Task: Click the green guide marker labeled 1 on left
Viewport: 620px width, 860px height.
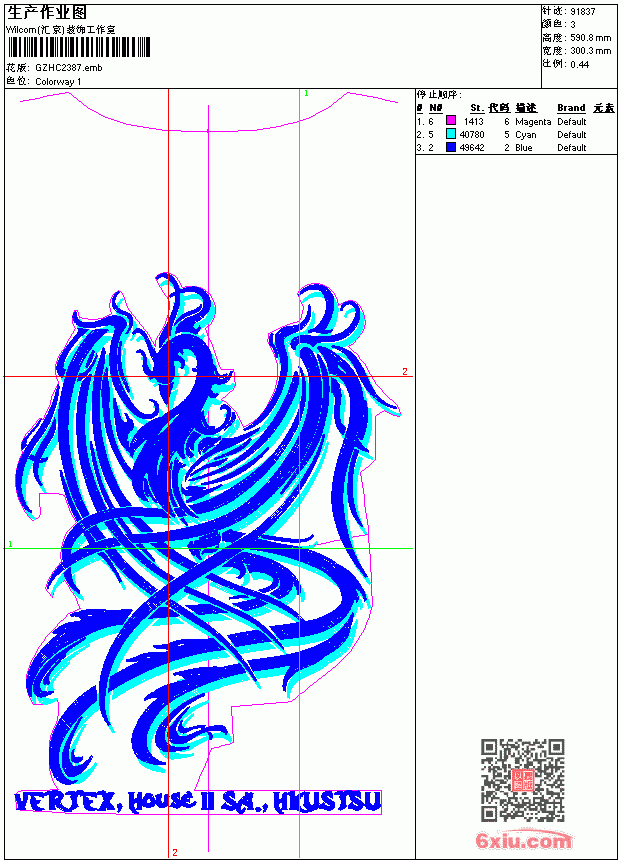Action: click(x=10, y=544)
